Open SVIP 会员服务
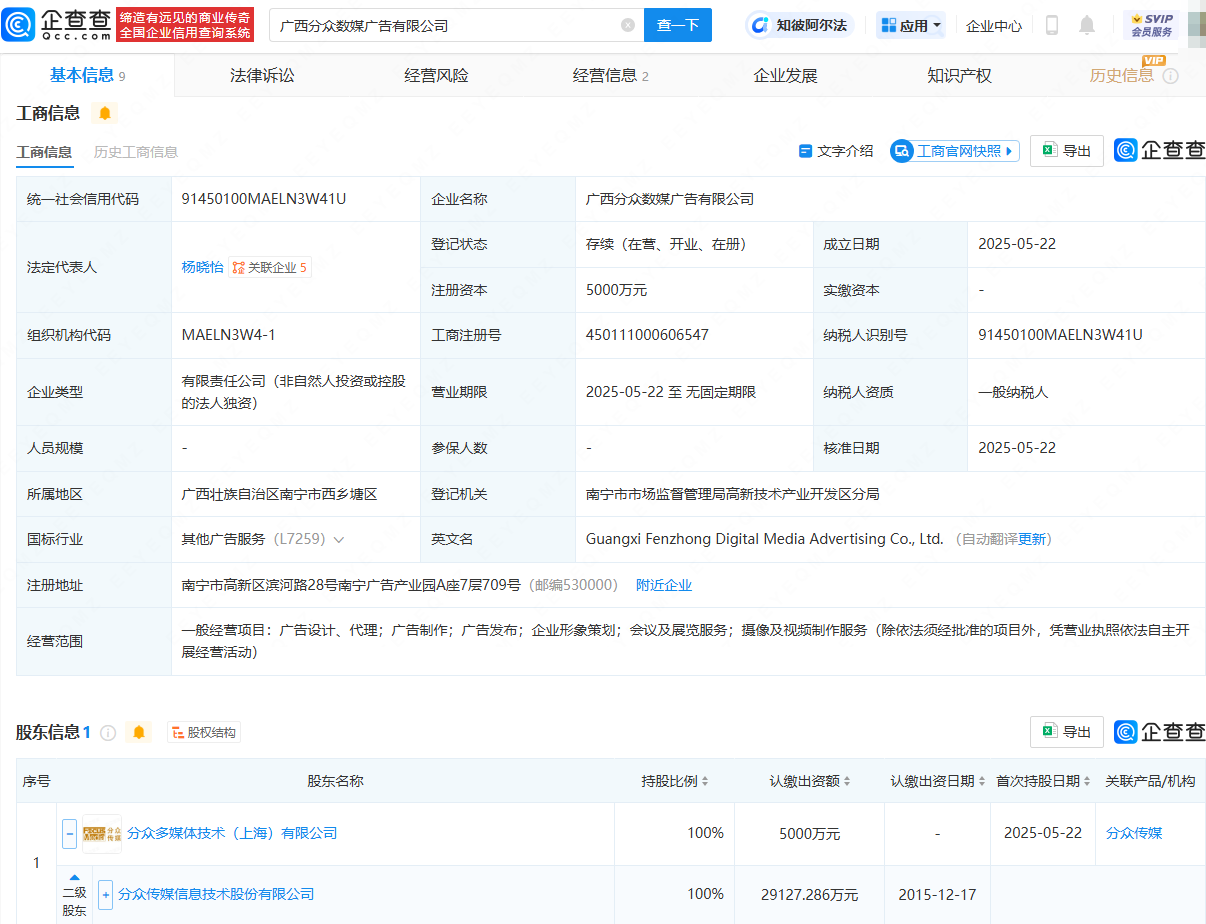Viewport: 1206px width, 924px height. (1151, 25)
